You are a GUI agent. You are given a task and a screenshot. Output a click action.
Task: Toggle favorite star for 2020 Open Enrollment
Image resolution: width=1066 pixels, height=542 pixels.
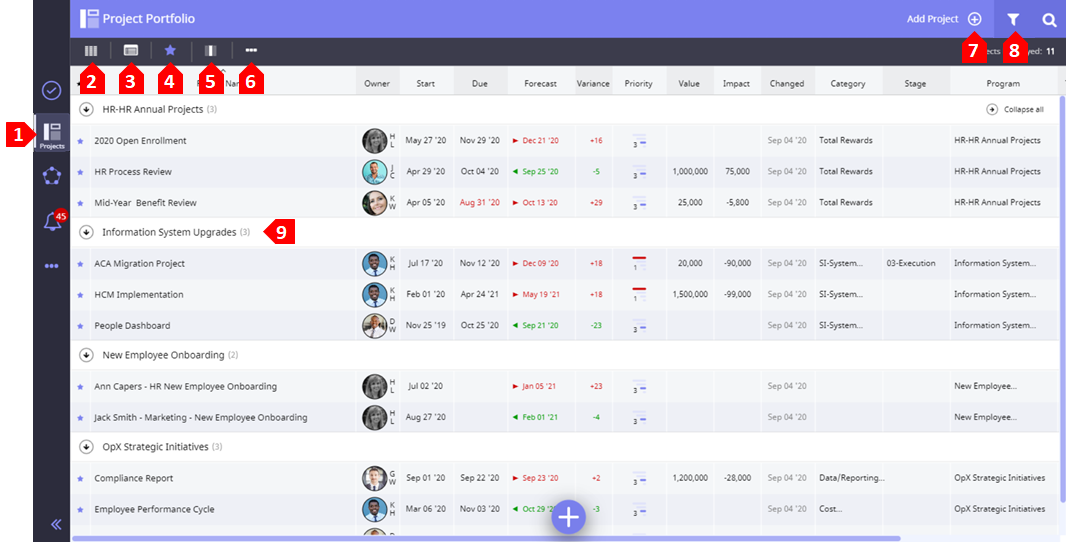pos(80,141)
